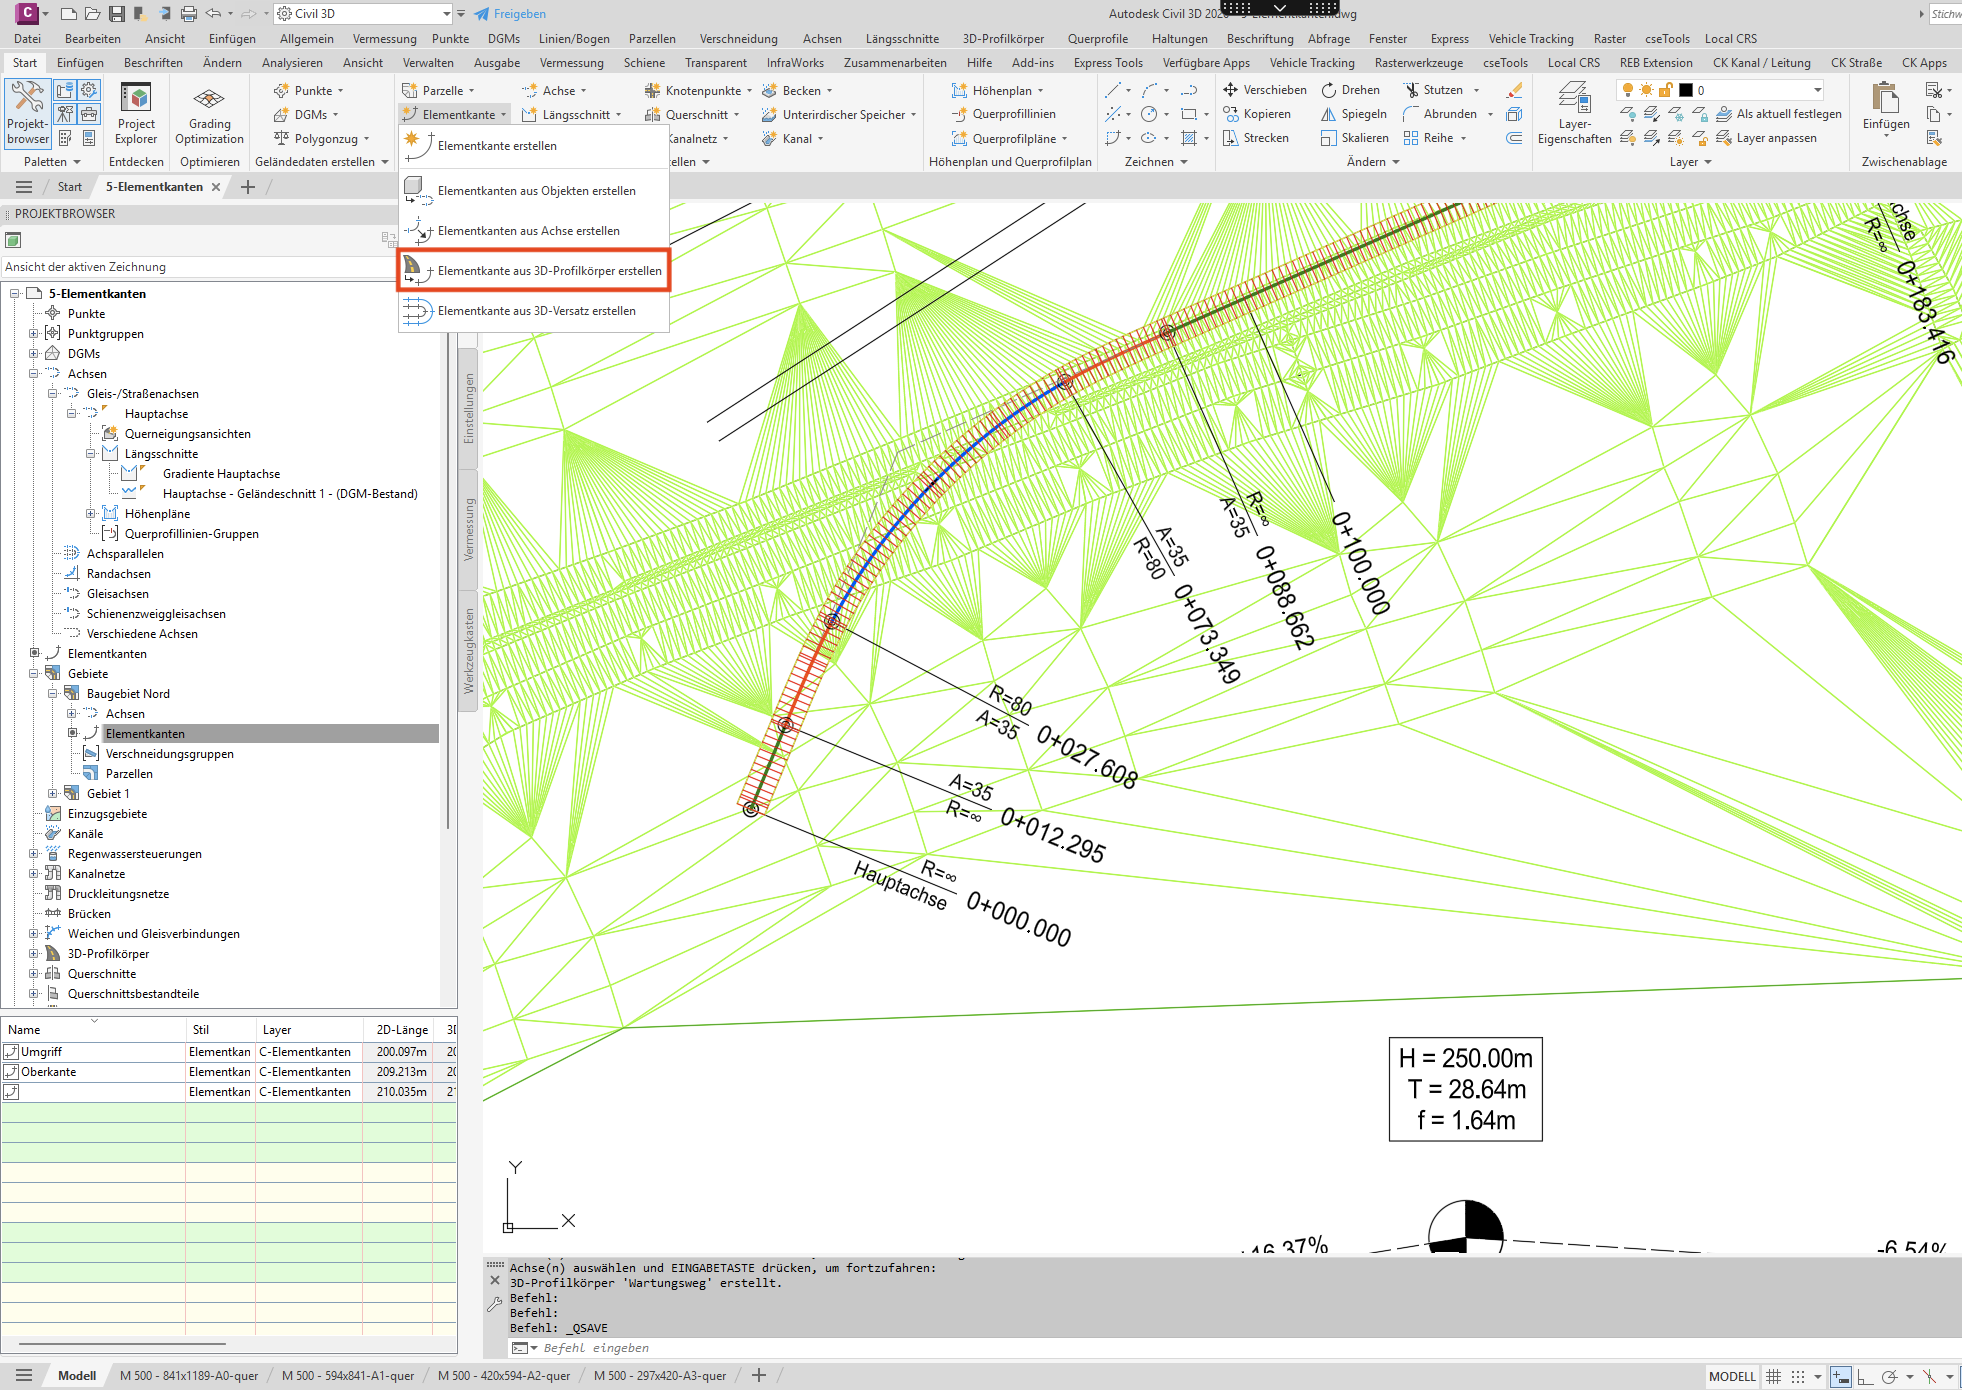The height and width of the screenshot is (1390, 1962).
Task: Toggle polar tracking in status bar
Action: 1889,1377
